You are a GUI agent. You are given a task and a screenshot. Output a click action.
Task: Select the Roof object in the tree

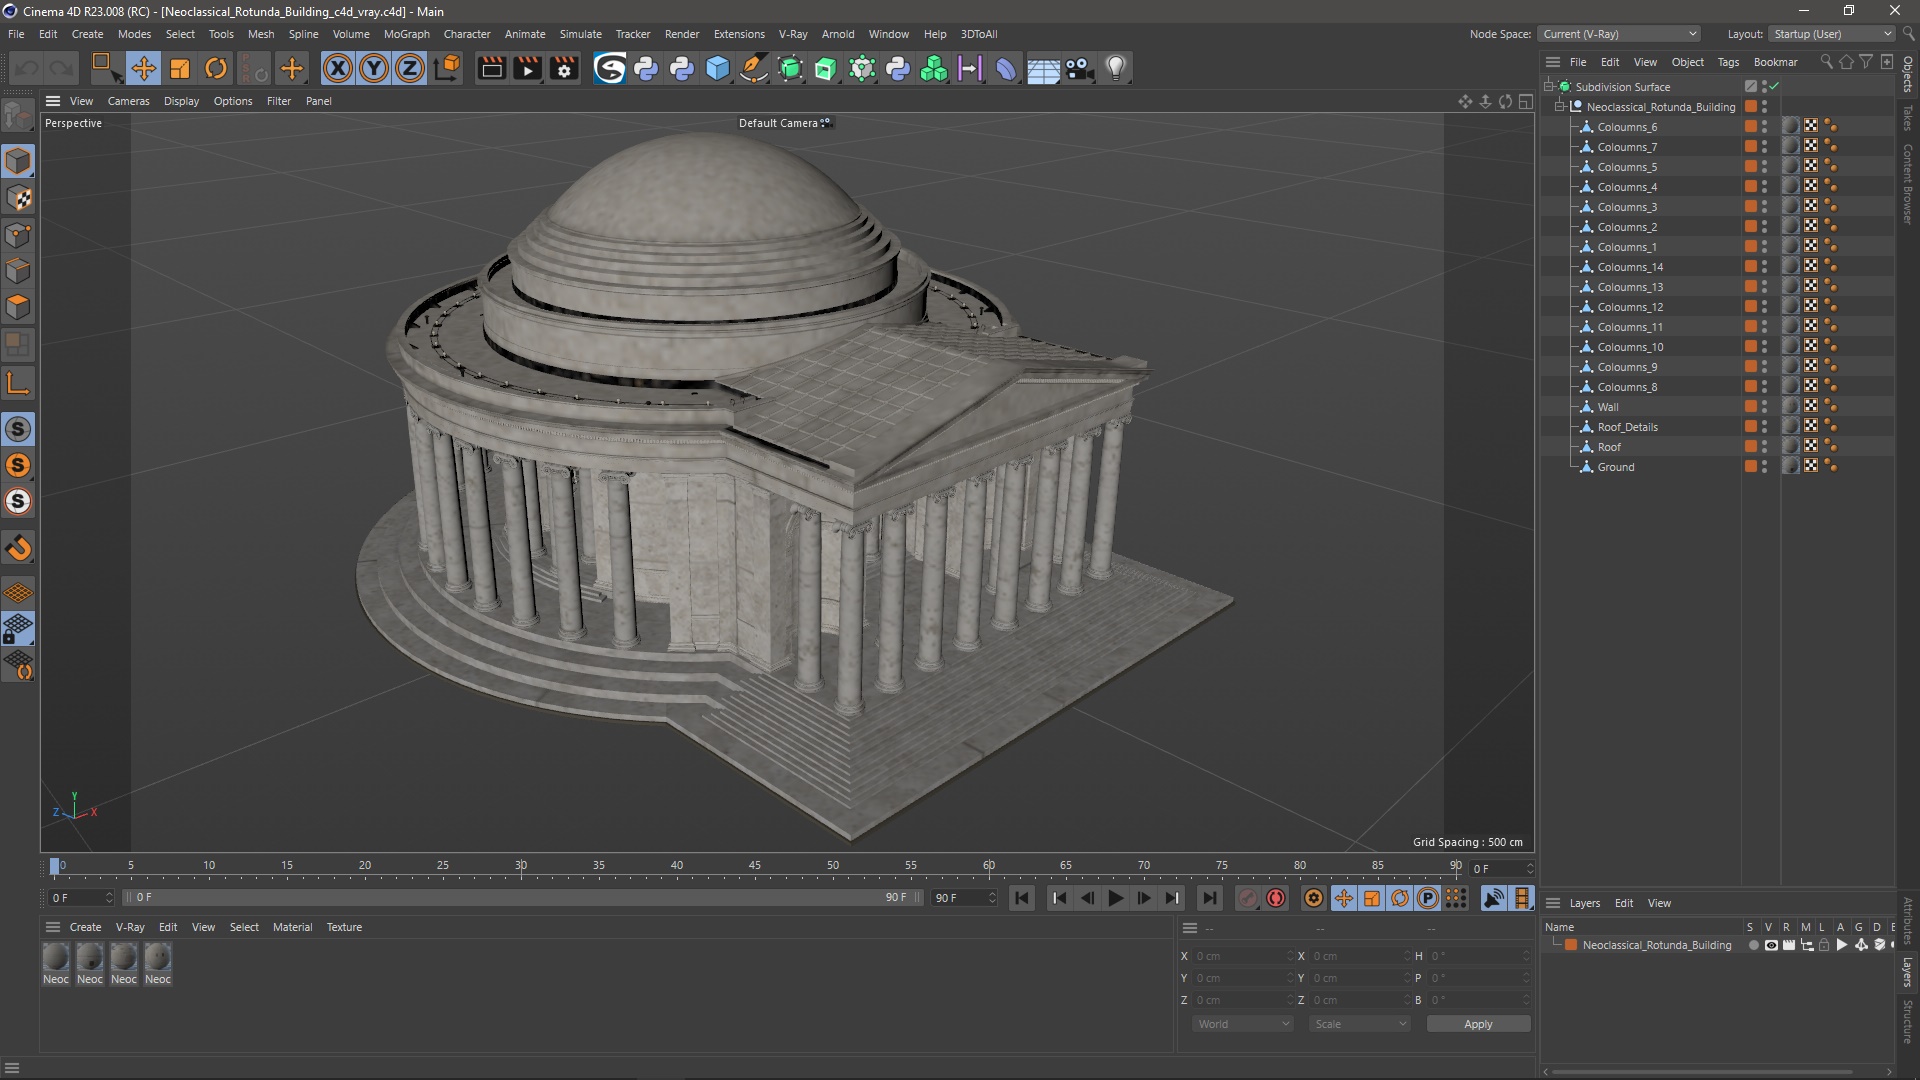click(1609, 447)
